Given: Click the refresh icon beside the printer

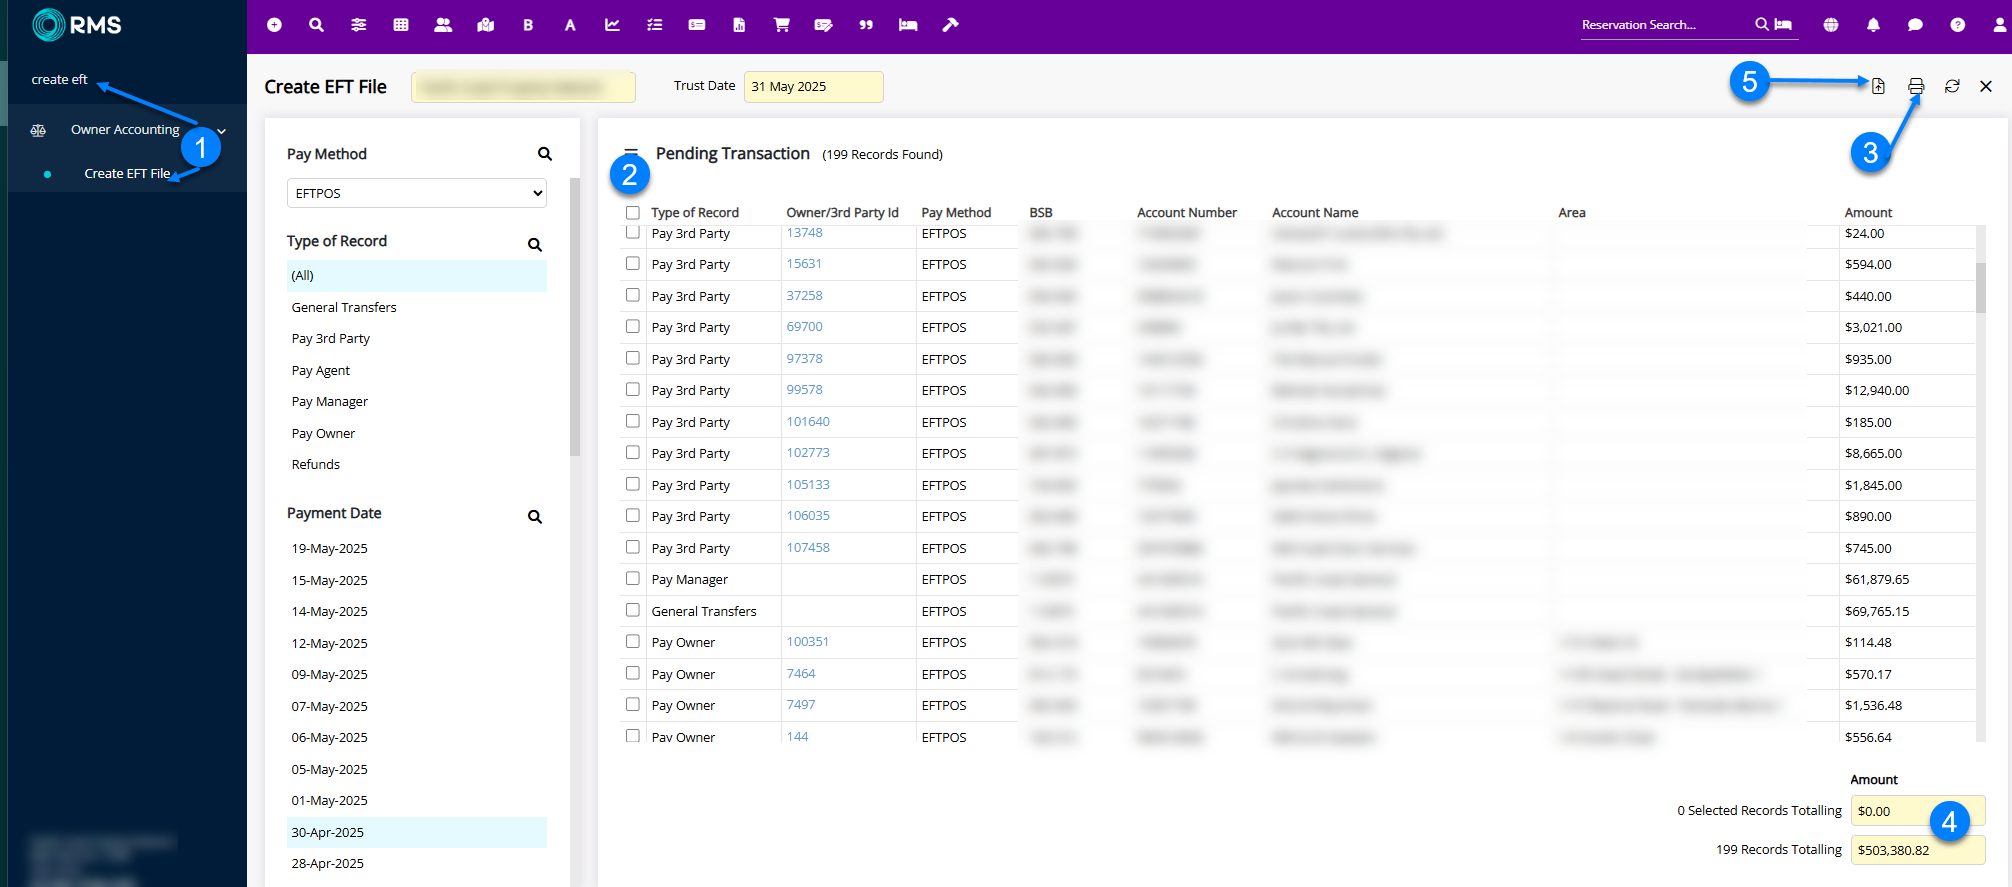Looking at the screenshot, I should (x=1951, y=87).
